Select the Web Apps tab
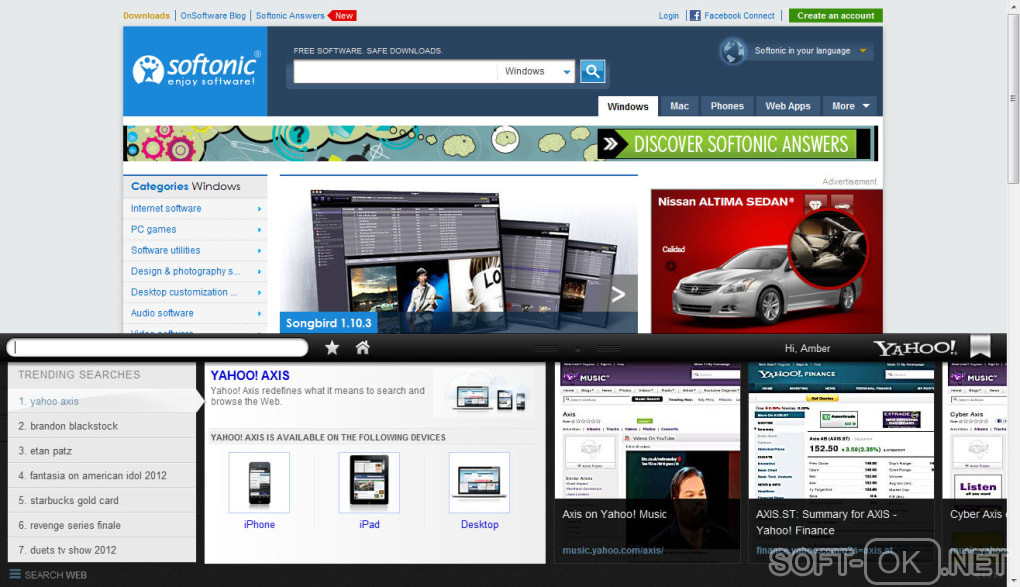This screenshot has width=1020, height=587. (x=788, y=106)
